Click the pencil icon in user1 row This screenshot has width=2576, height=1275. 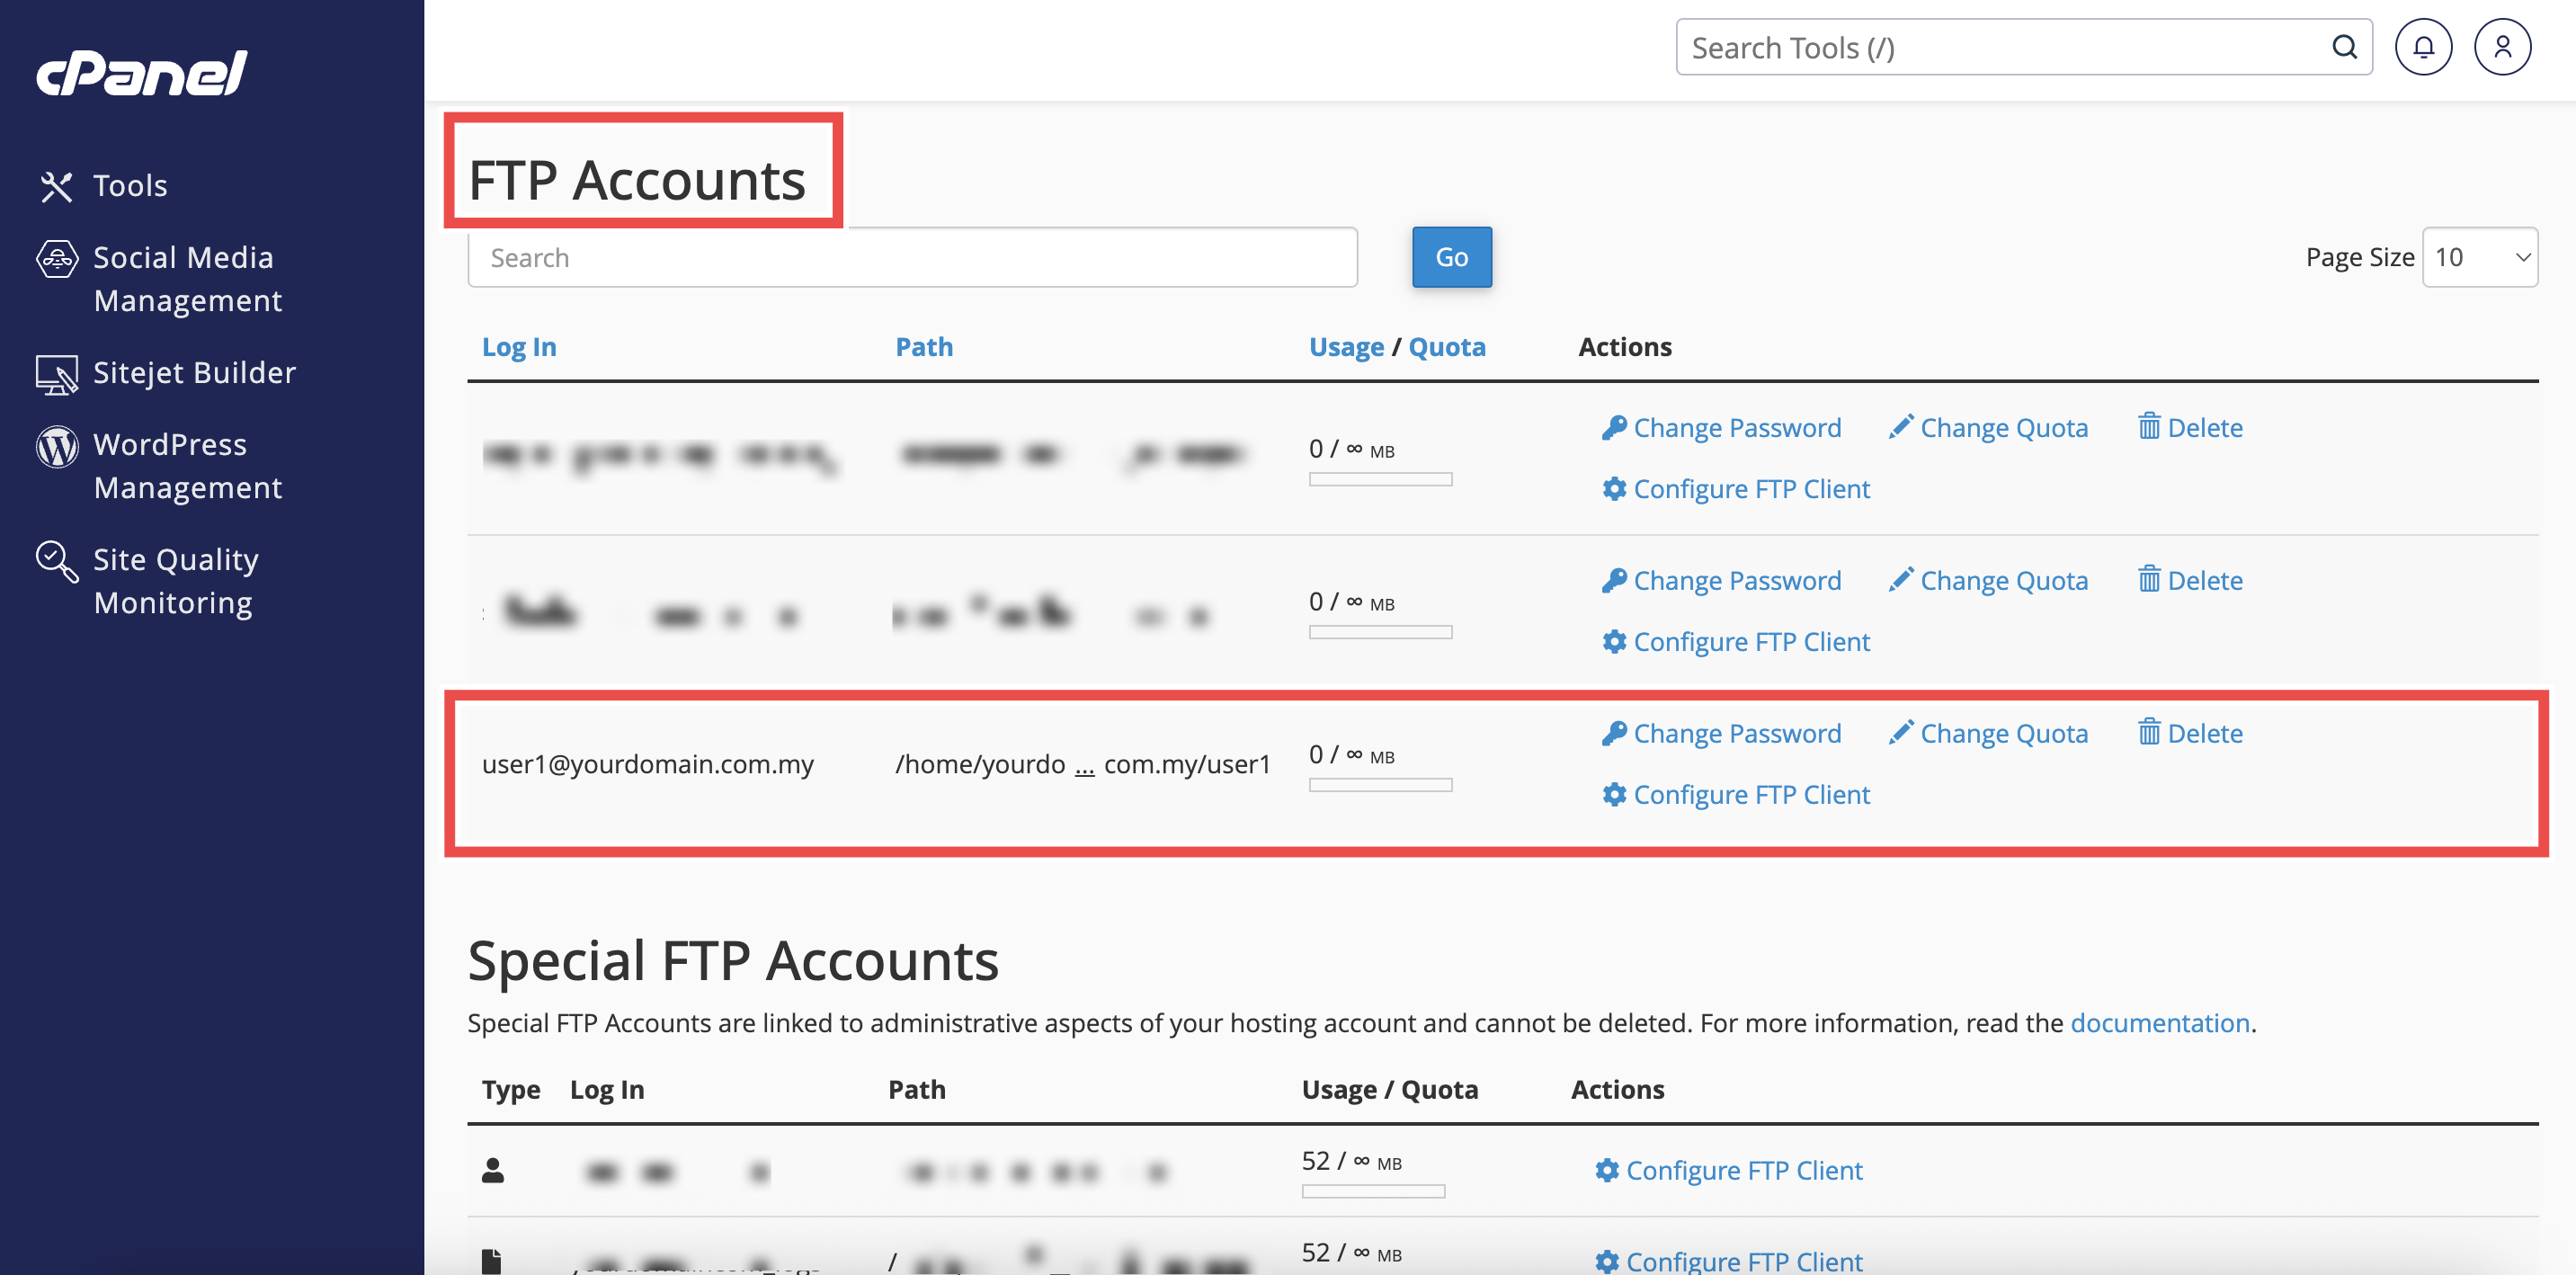coord(1901,732)
